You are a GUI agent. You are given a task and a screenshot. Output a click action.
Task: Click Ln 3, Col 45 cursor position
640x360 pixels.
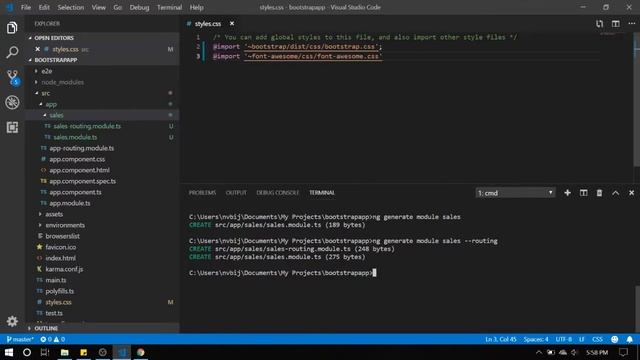click(x=501, y=339)
